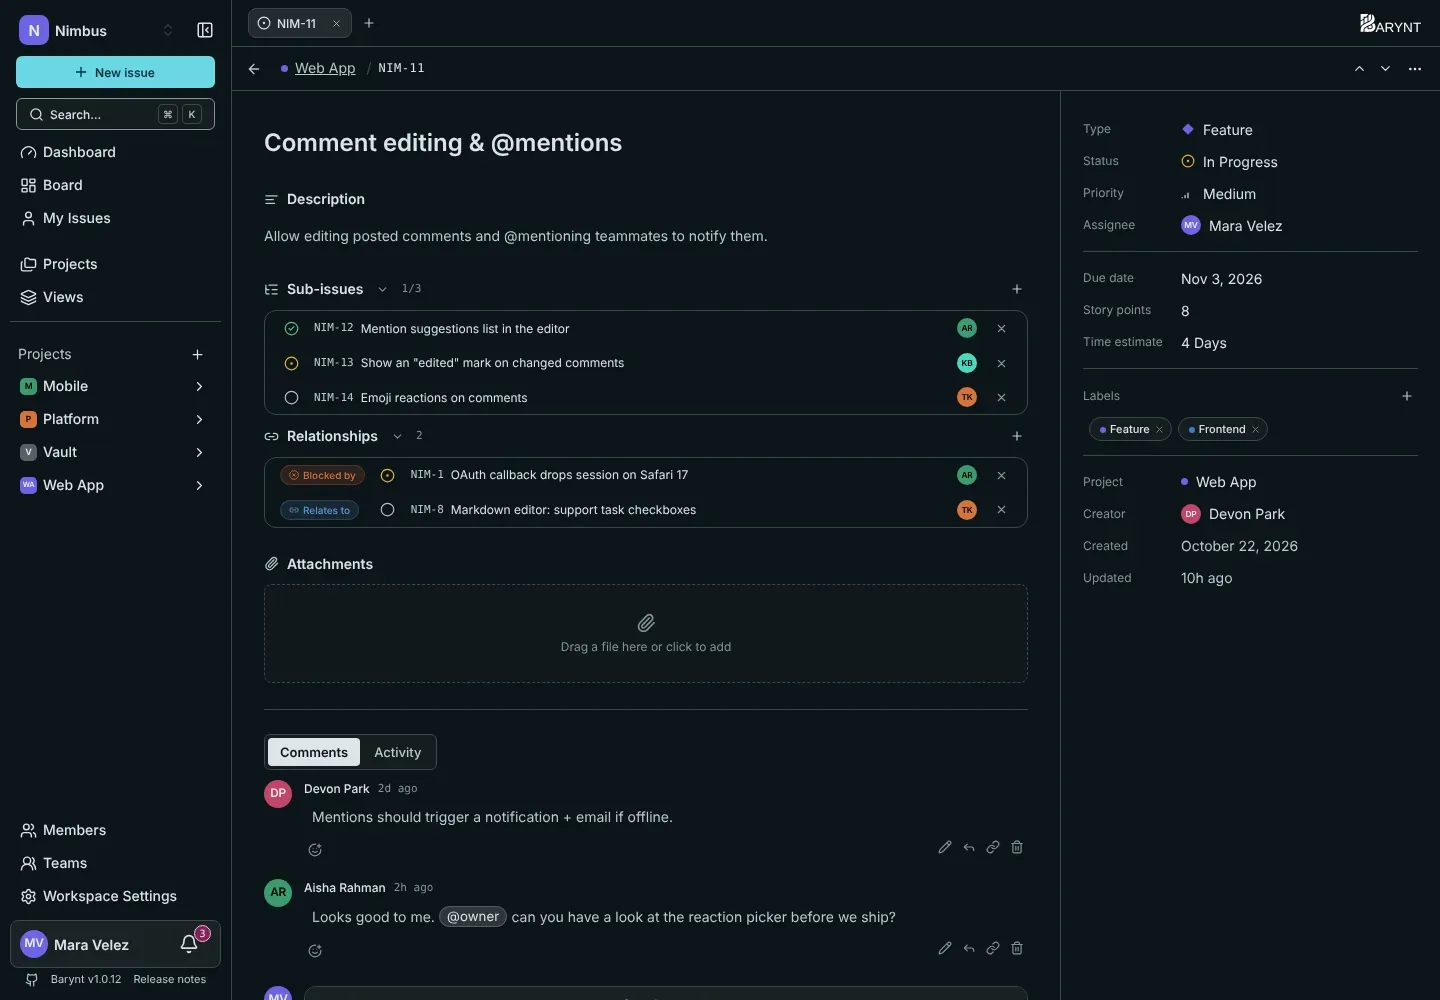Open a new tab with plus
This screenshot has height=1000, width=1440.
(x=369, y=23)
